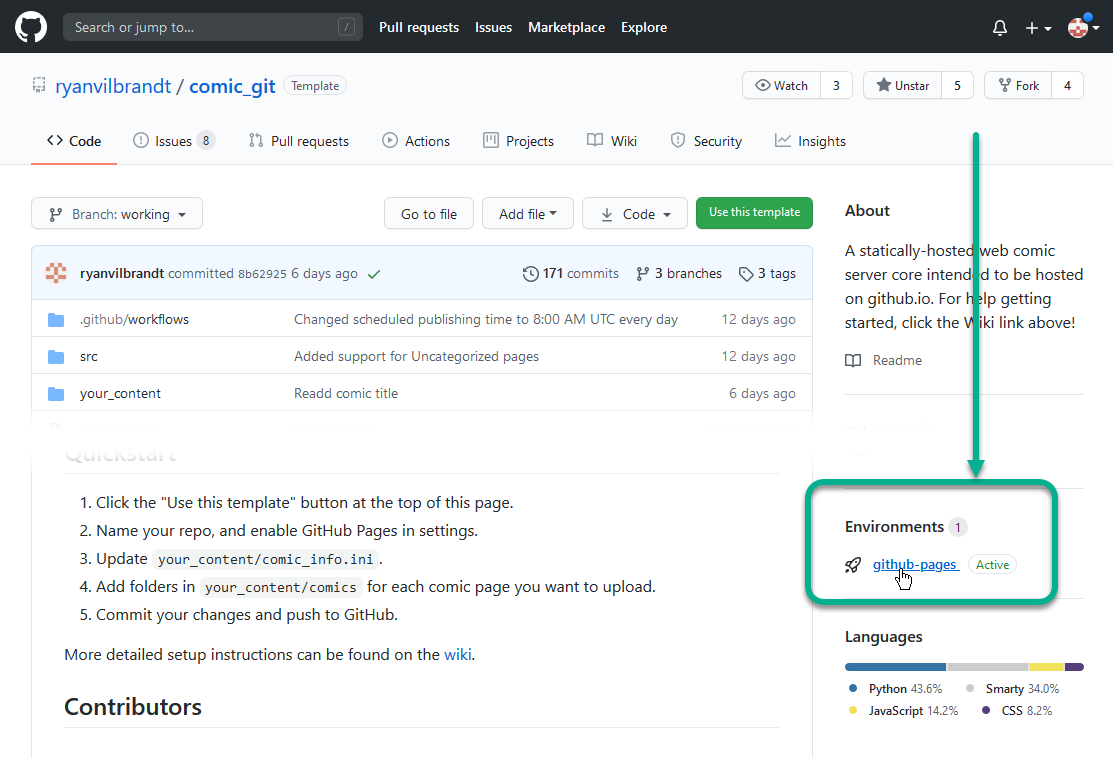Click the Active status badge

pos(992,565)
